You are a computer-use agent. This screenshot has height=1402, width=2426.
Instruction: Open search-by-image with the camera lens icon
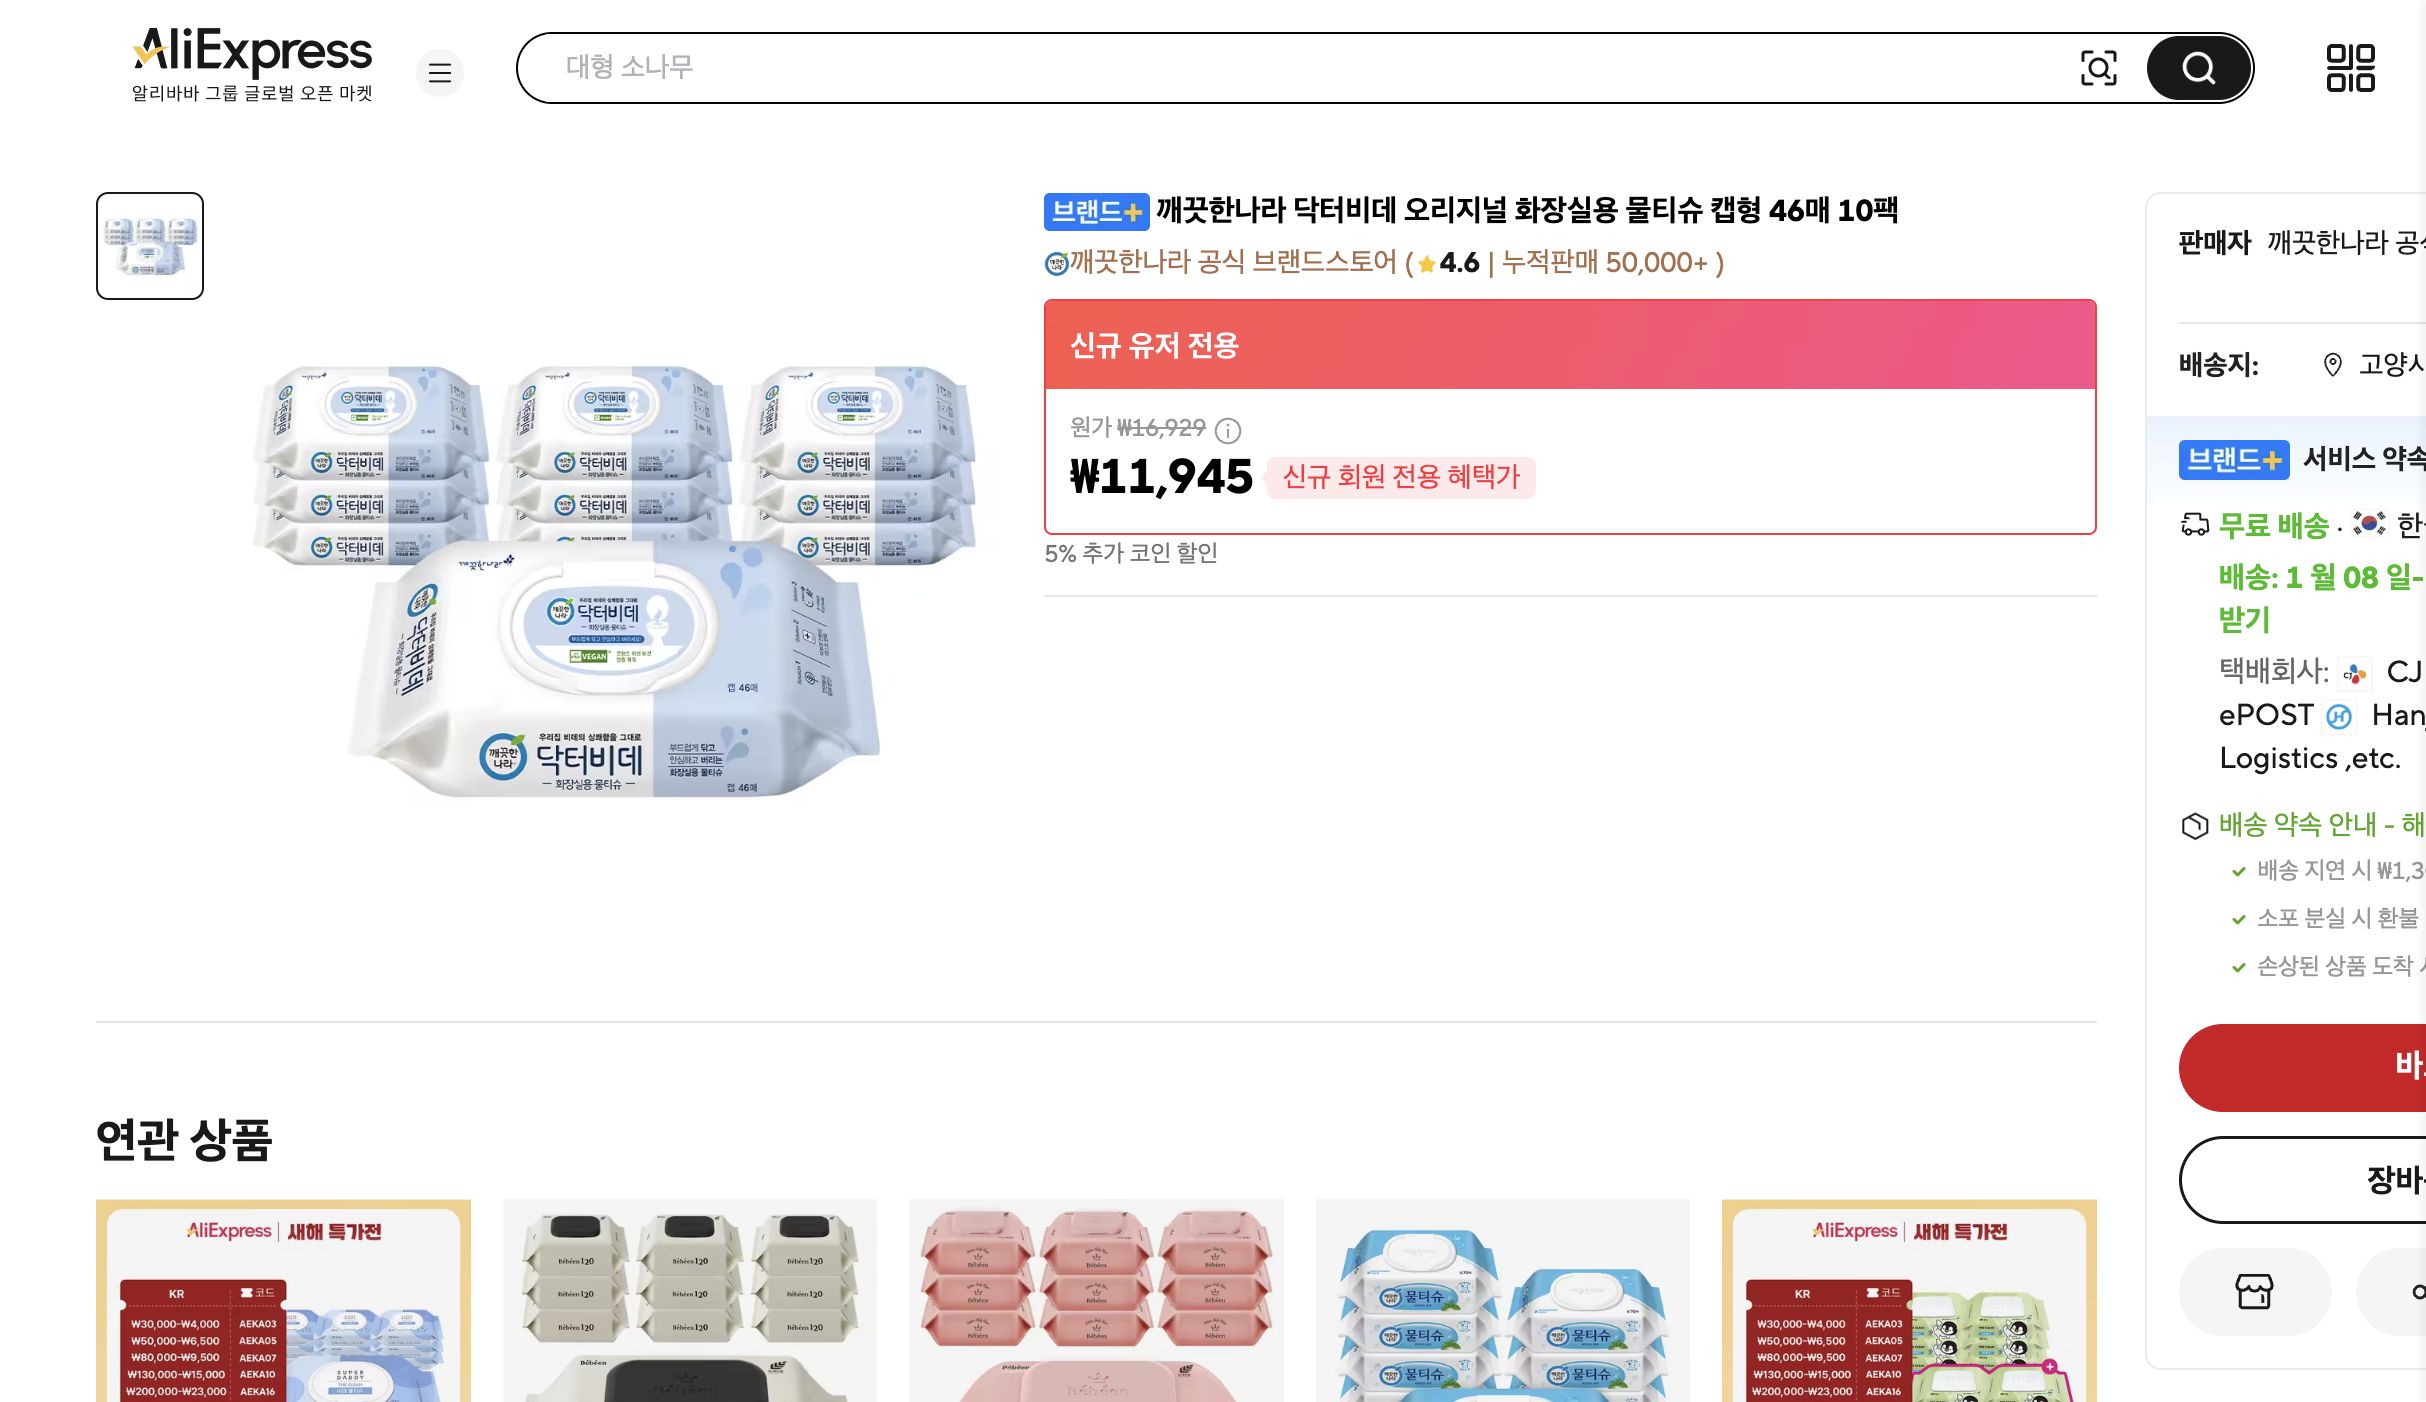2098,68
